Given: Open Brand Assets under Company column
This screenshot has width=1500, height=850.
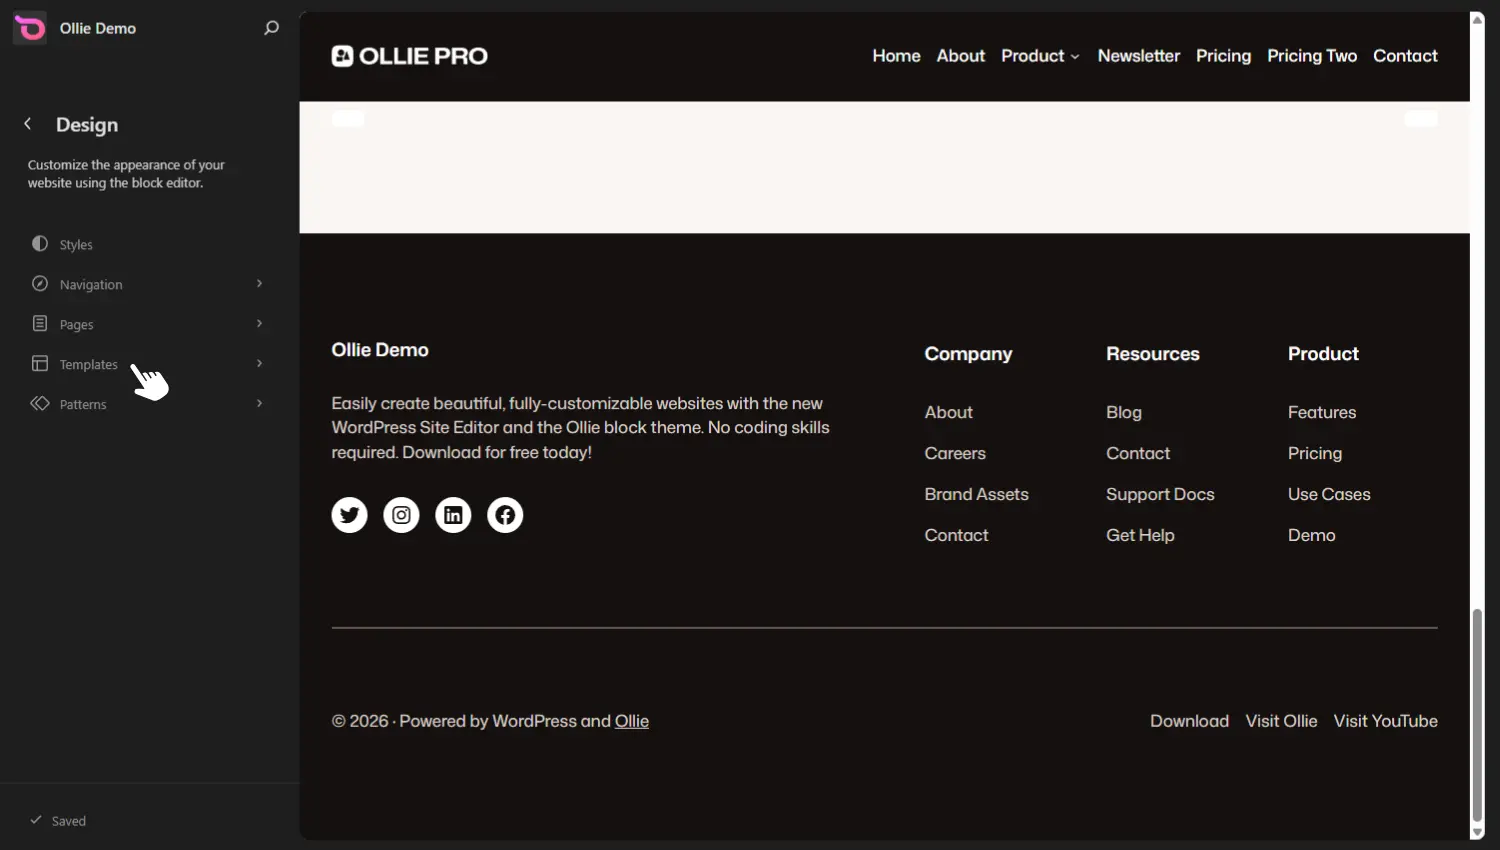Looking at the screenshot, I should [976, 494].
